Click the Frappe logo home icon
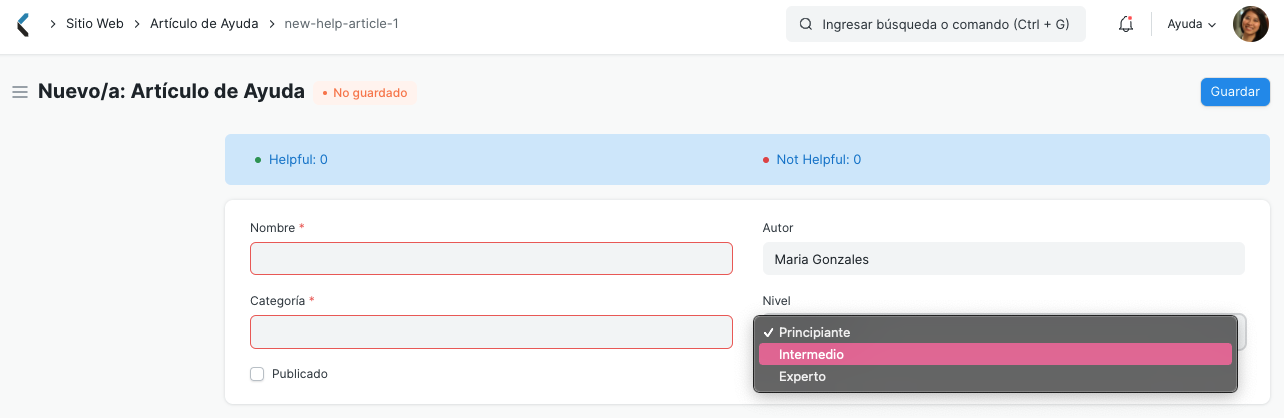Viewport: 1284px width, 418px height. 23,24
